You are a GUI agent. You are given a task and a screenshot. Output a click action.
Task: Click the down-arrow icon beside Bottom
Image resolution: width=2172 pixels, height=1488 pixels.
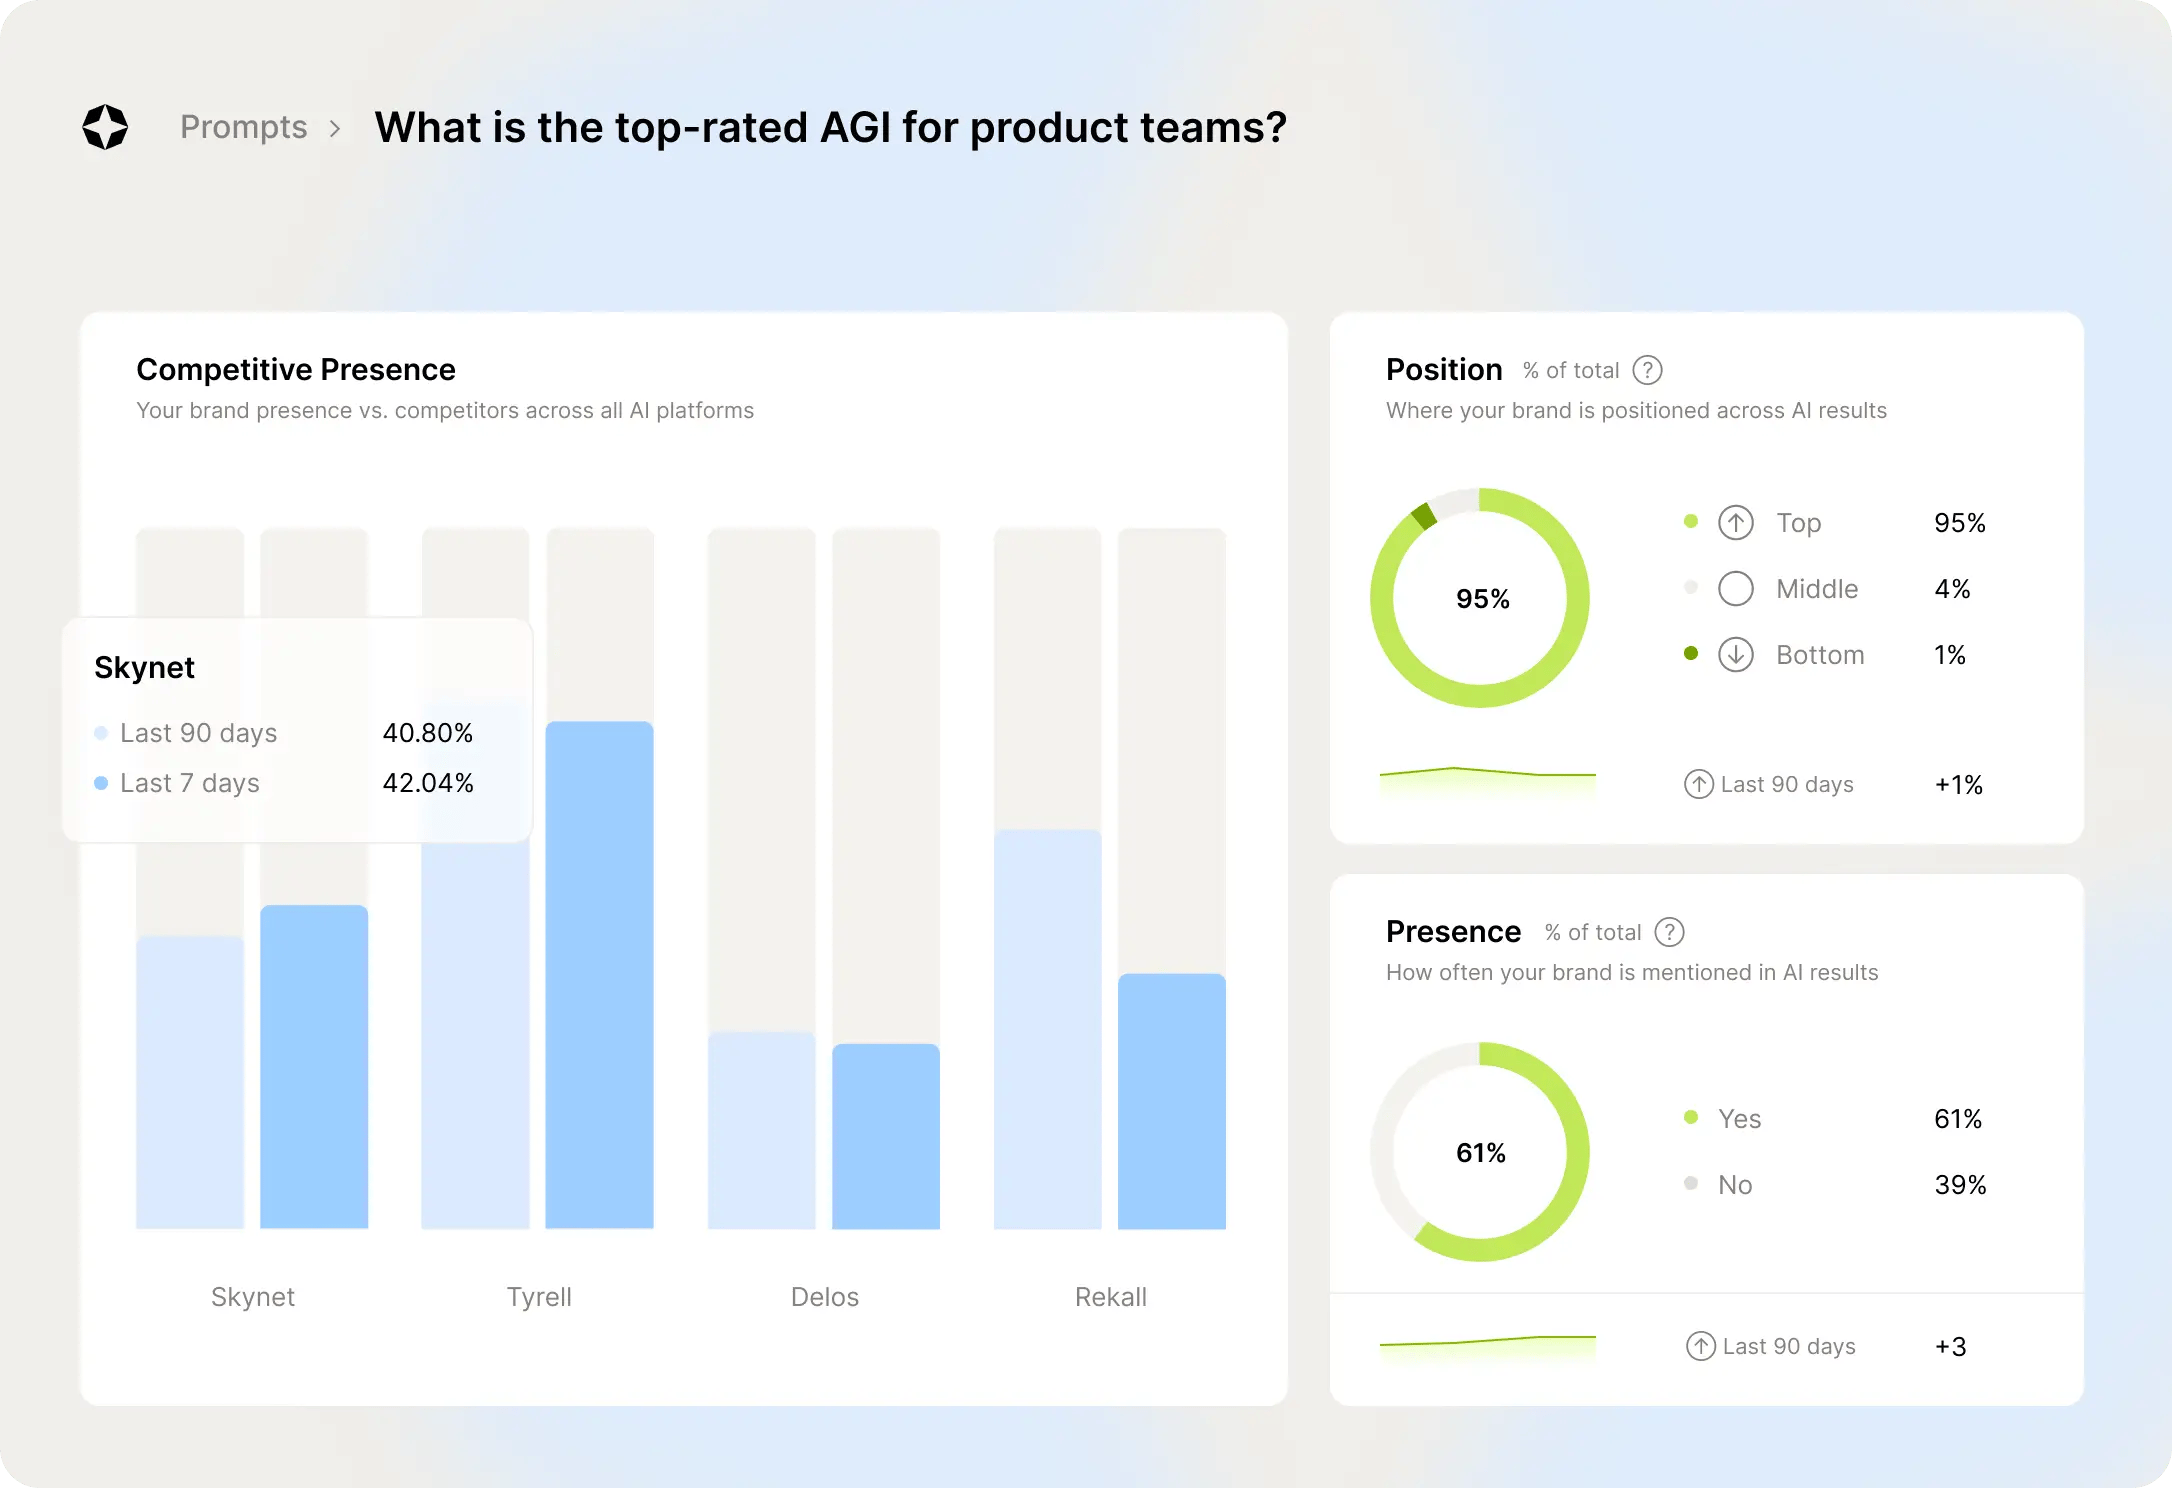coord(1737,654)
